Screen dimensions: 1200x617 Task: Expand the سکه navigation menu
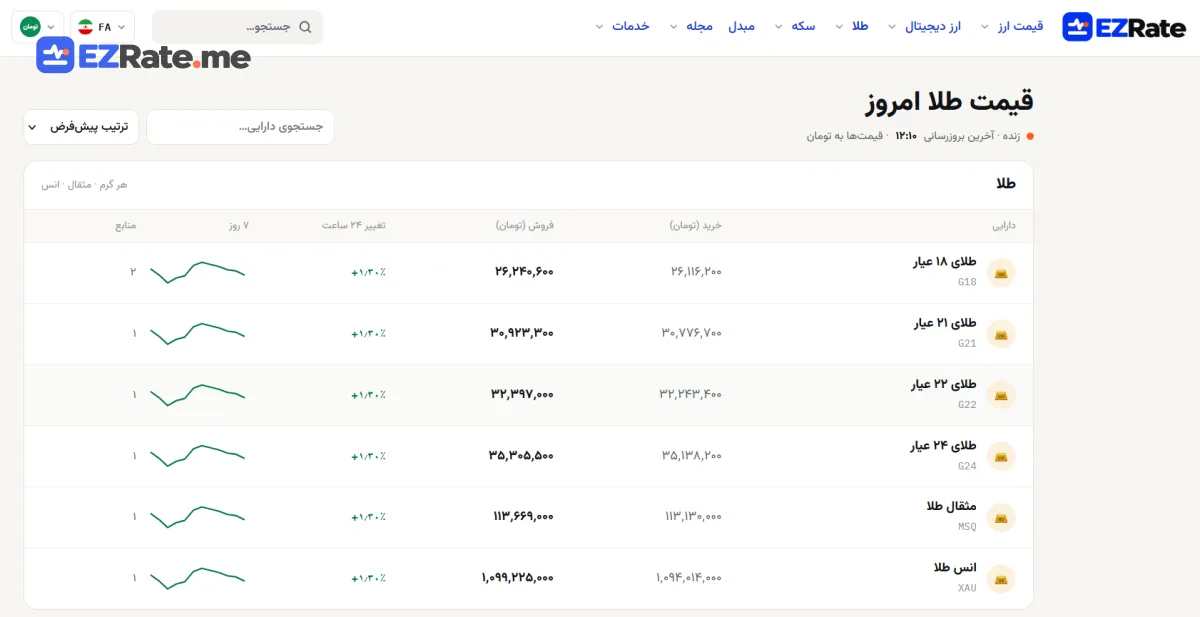tap(795, 26)
